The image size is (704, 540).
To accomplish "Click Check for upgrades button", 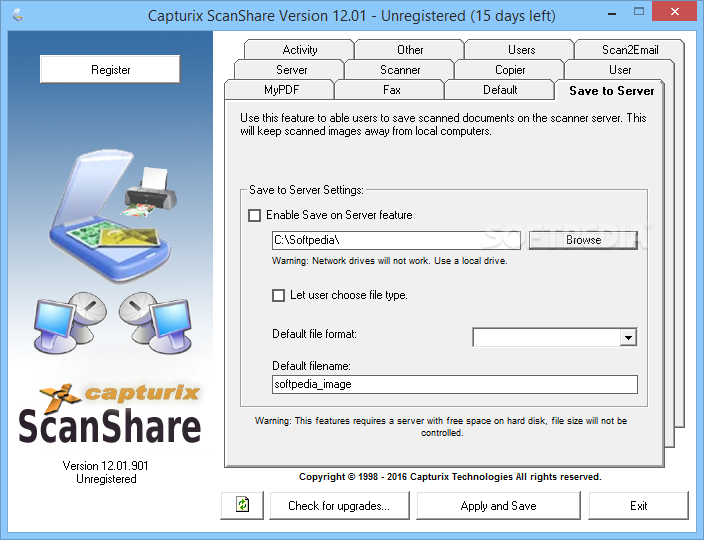I will tap(339, 506).
